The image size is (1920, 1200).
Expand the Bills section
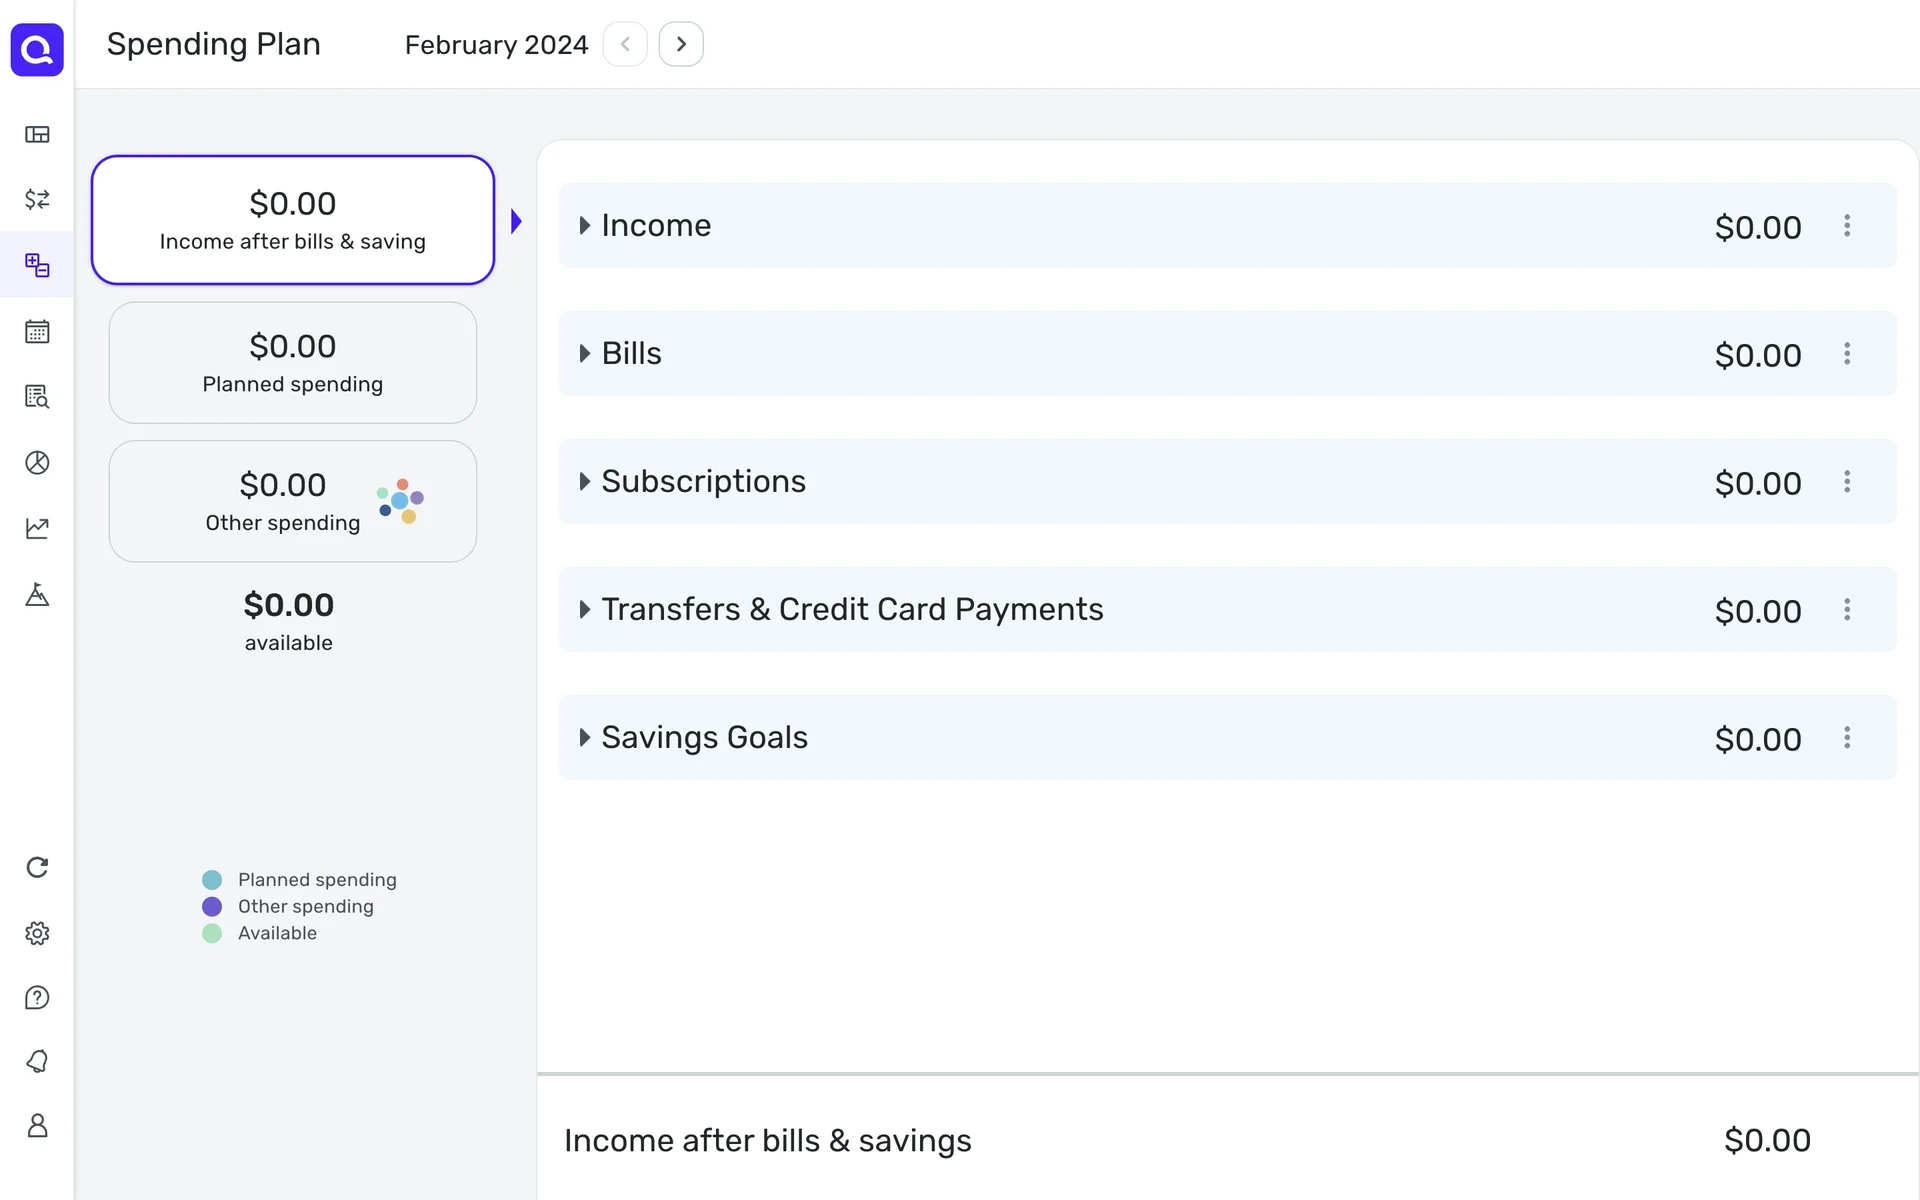[x=585, y=354]
